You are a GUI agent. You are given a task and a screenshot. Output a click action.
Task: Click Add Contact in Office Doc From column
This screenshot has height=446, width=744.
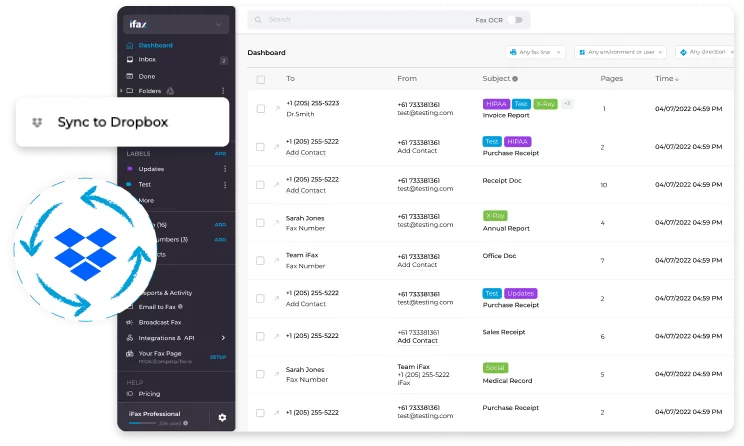(x=417, y=265)
